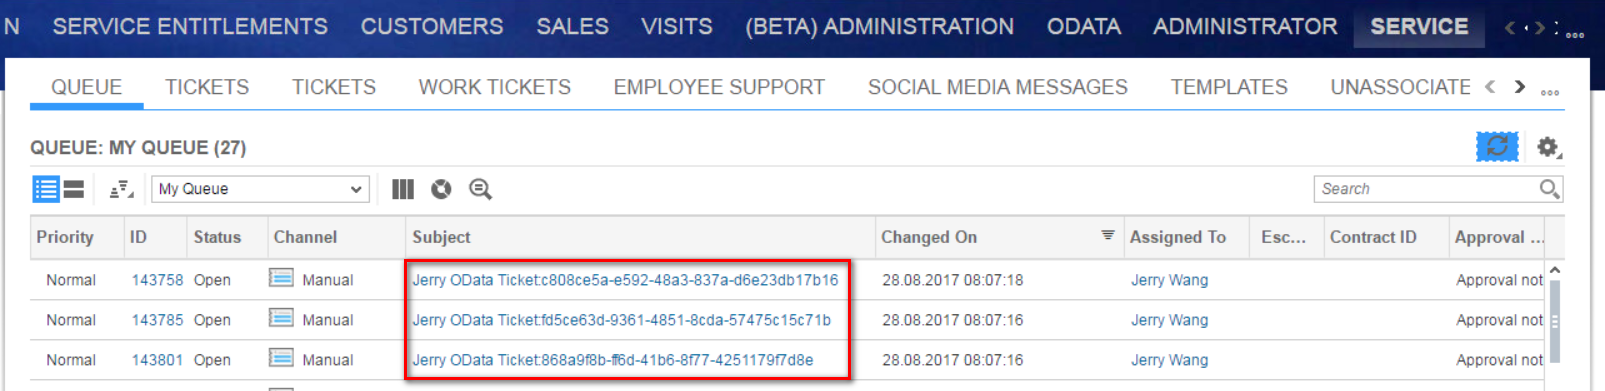1605x391 pixels.
Task: Open subject ending d6e23db17b16
Action: [x=625, y=280]
